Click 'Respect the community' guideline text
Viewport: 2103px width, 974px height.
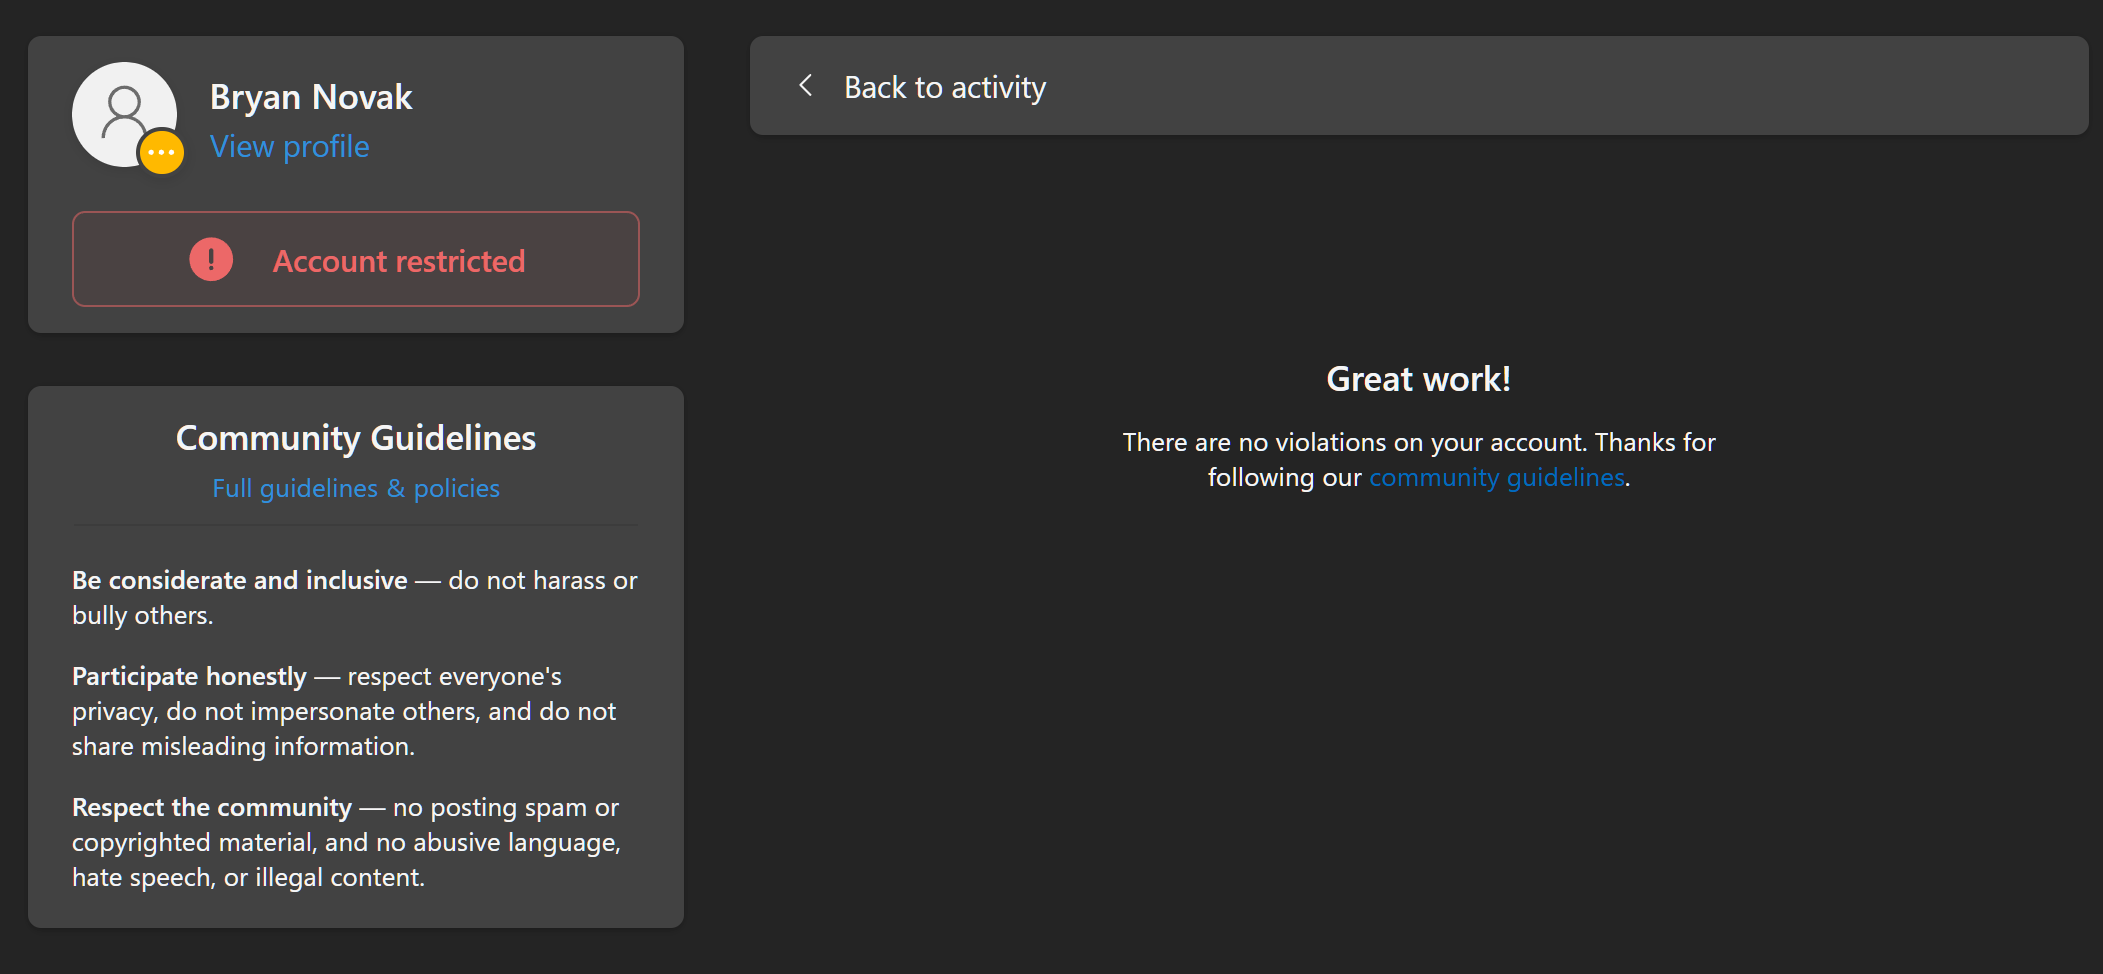click(x=212, y=807)
